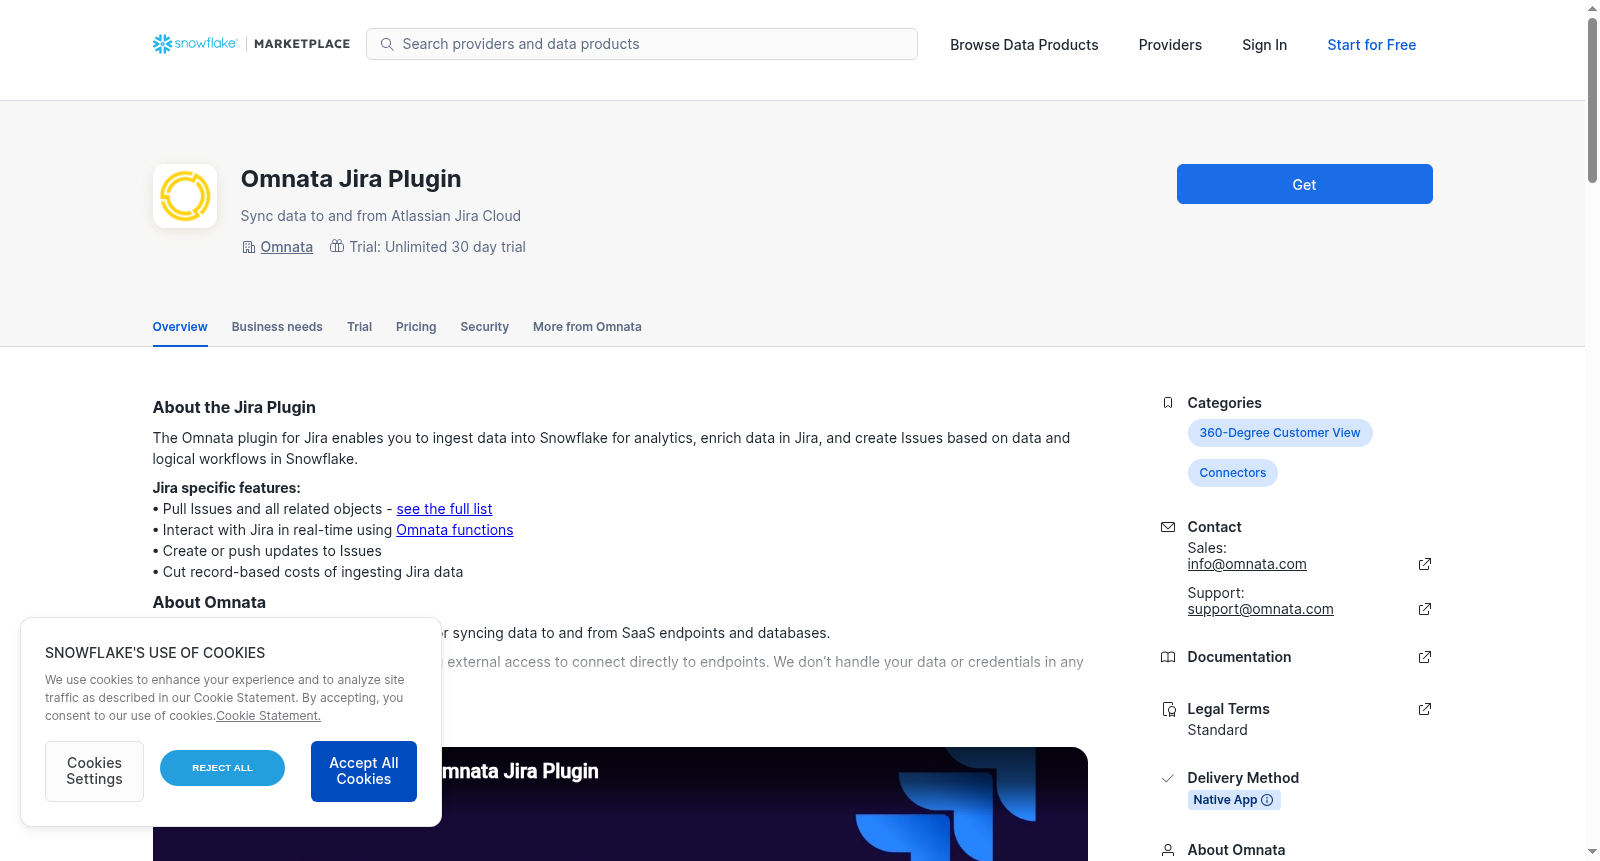Viewport: 1600px width, 861px height.
Task: Click the Delivery Method checkmark icon
Action: tap(1168, 778)
